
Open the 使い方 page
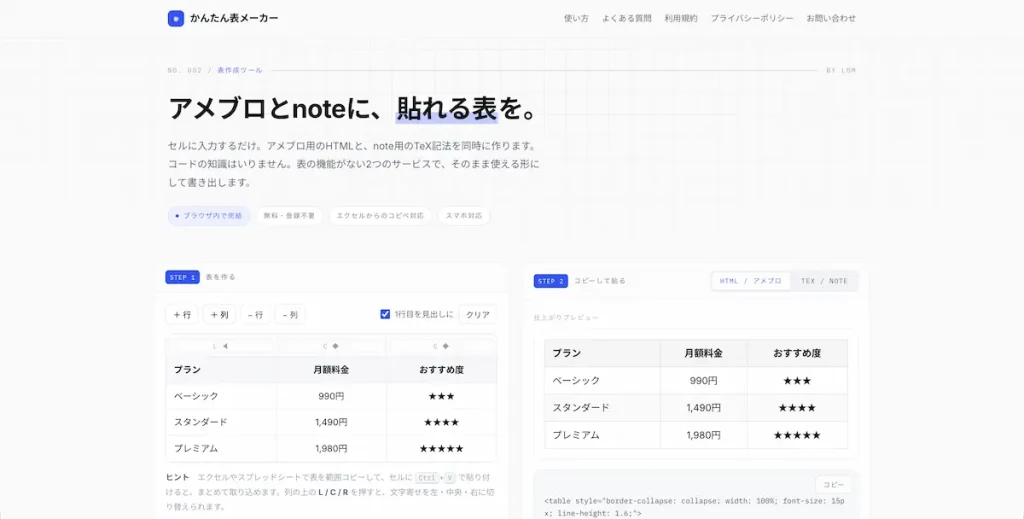[x=576, y=18]
